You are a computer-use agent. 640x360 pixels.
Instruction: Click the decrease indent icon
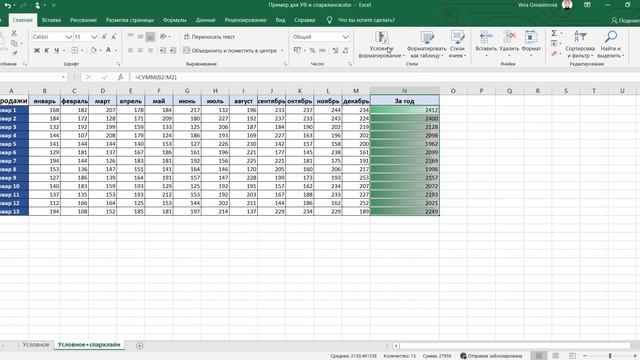pos(163,50)
